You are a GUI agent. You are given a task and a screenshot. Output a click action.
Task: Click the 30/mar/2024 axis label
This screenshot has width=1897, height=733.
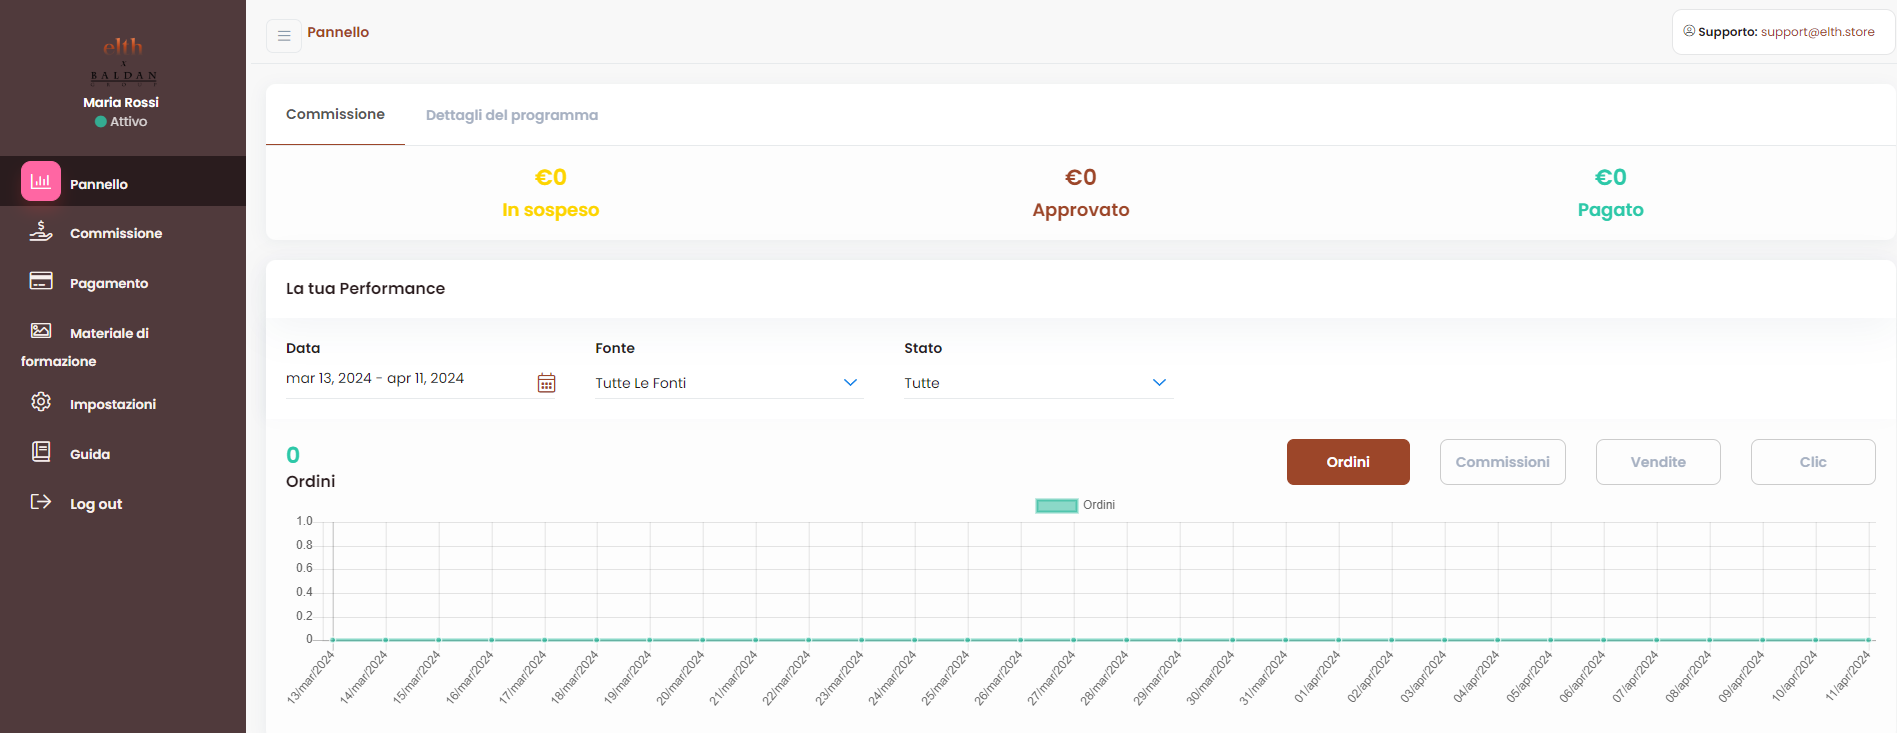[x=1211, y=677]
